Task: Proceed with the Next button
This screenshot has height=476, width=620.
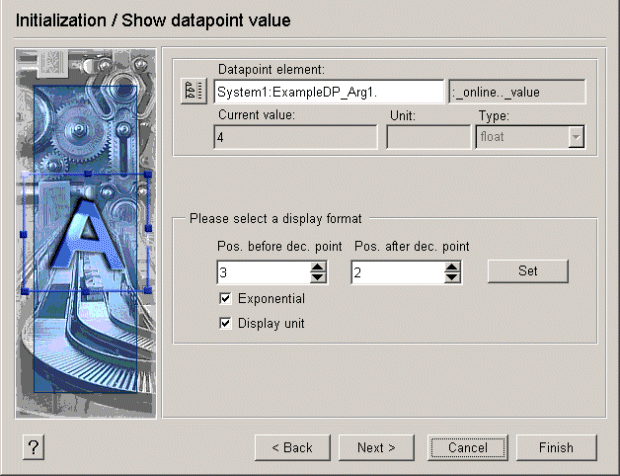Action: pyautogui.click(x=377, y=447)
